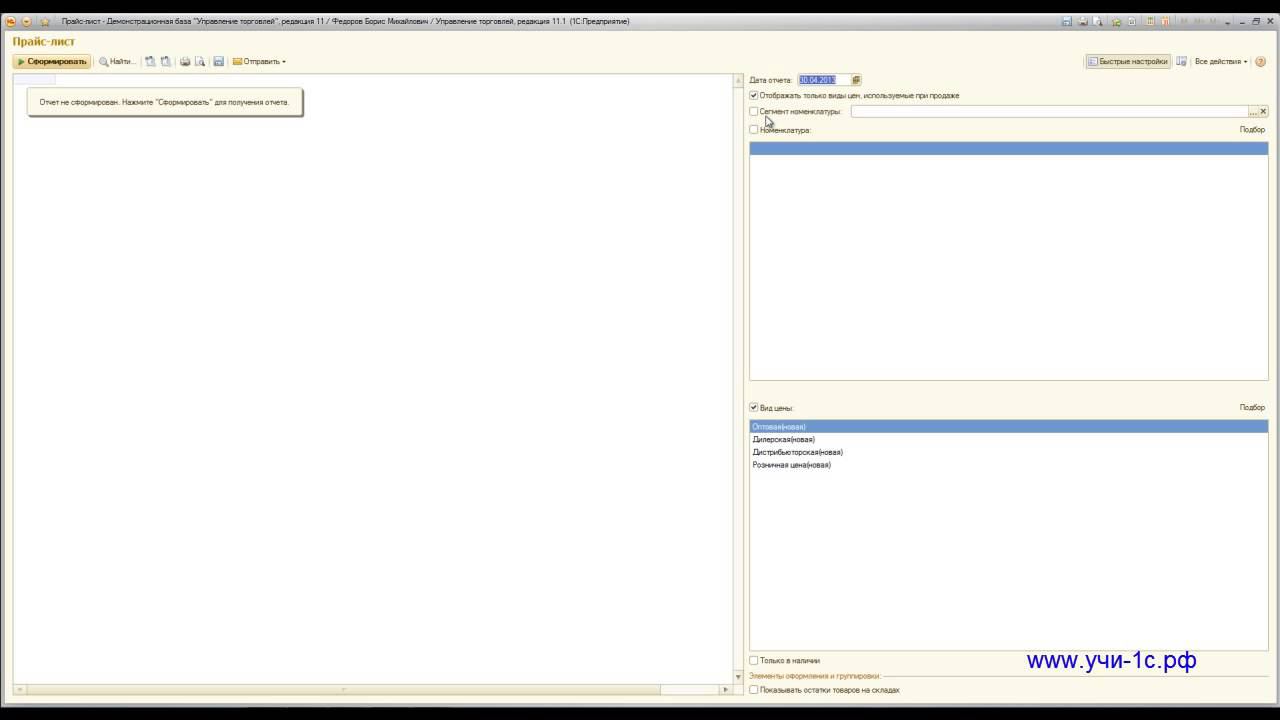Click the save report diskette icon
This screenshot has width=1280, height=720.
click(219, 62)
